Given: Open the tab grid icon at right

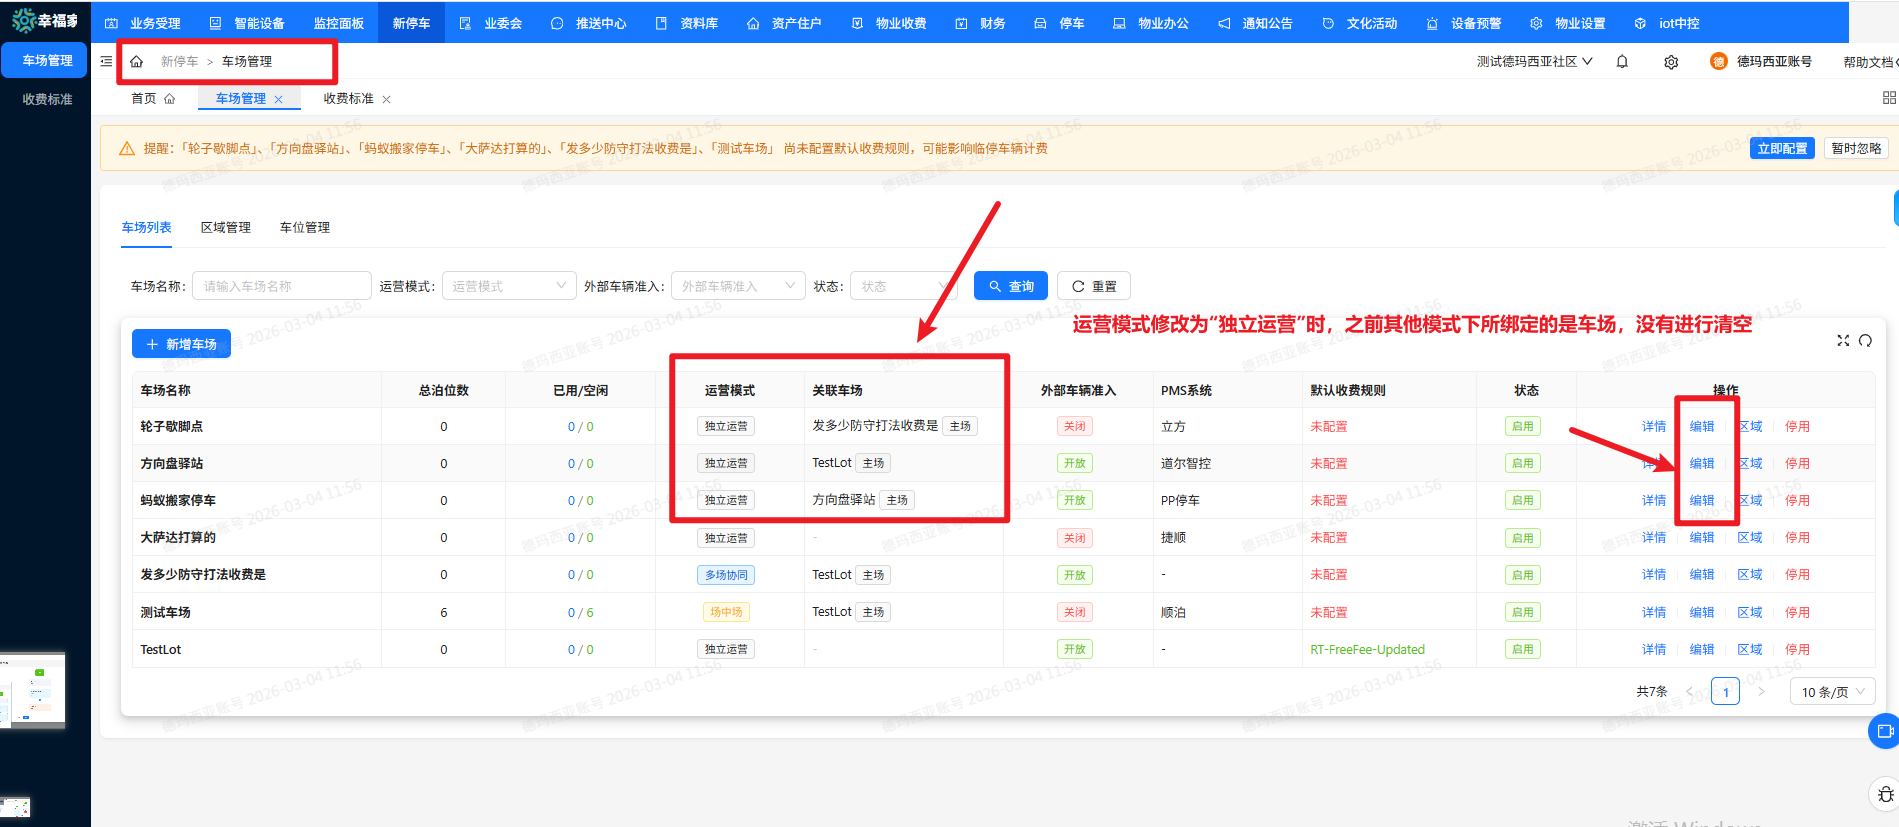Looking at the screenshot, I should click(1888, 98).
